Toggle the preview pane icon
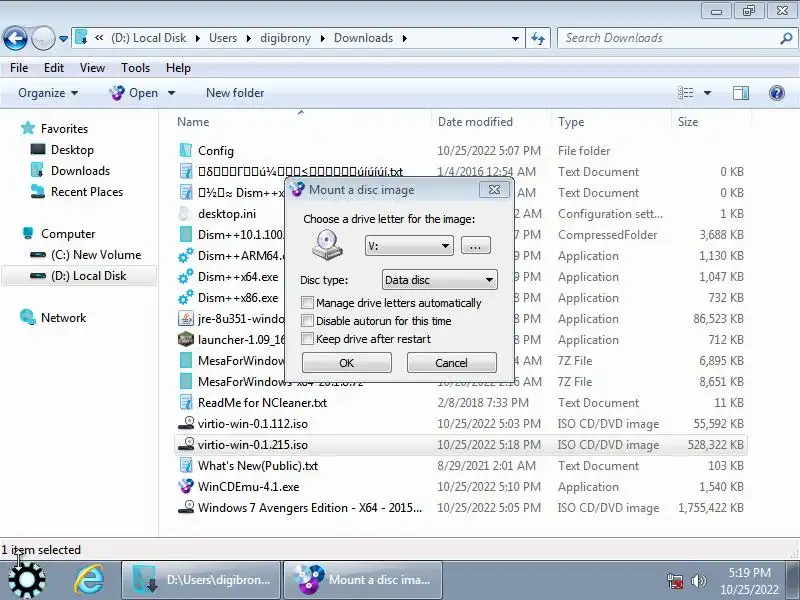The width and height of the screenshot is (800, 600). tap(740, 93)
